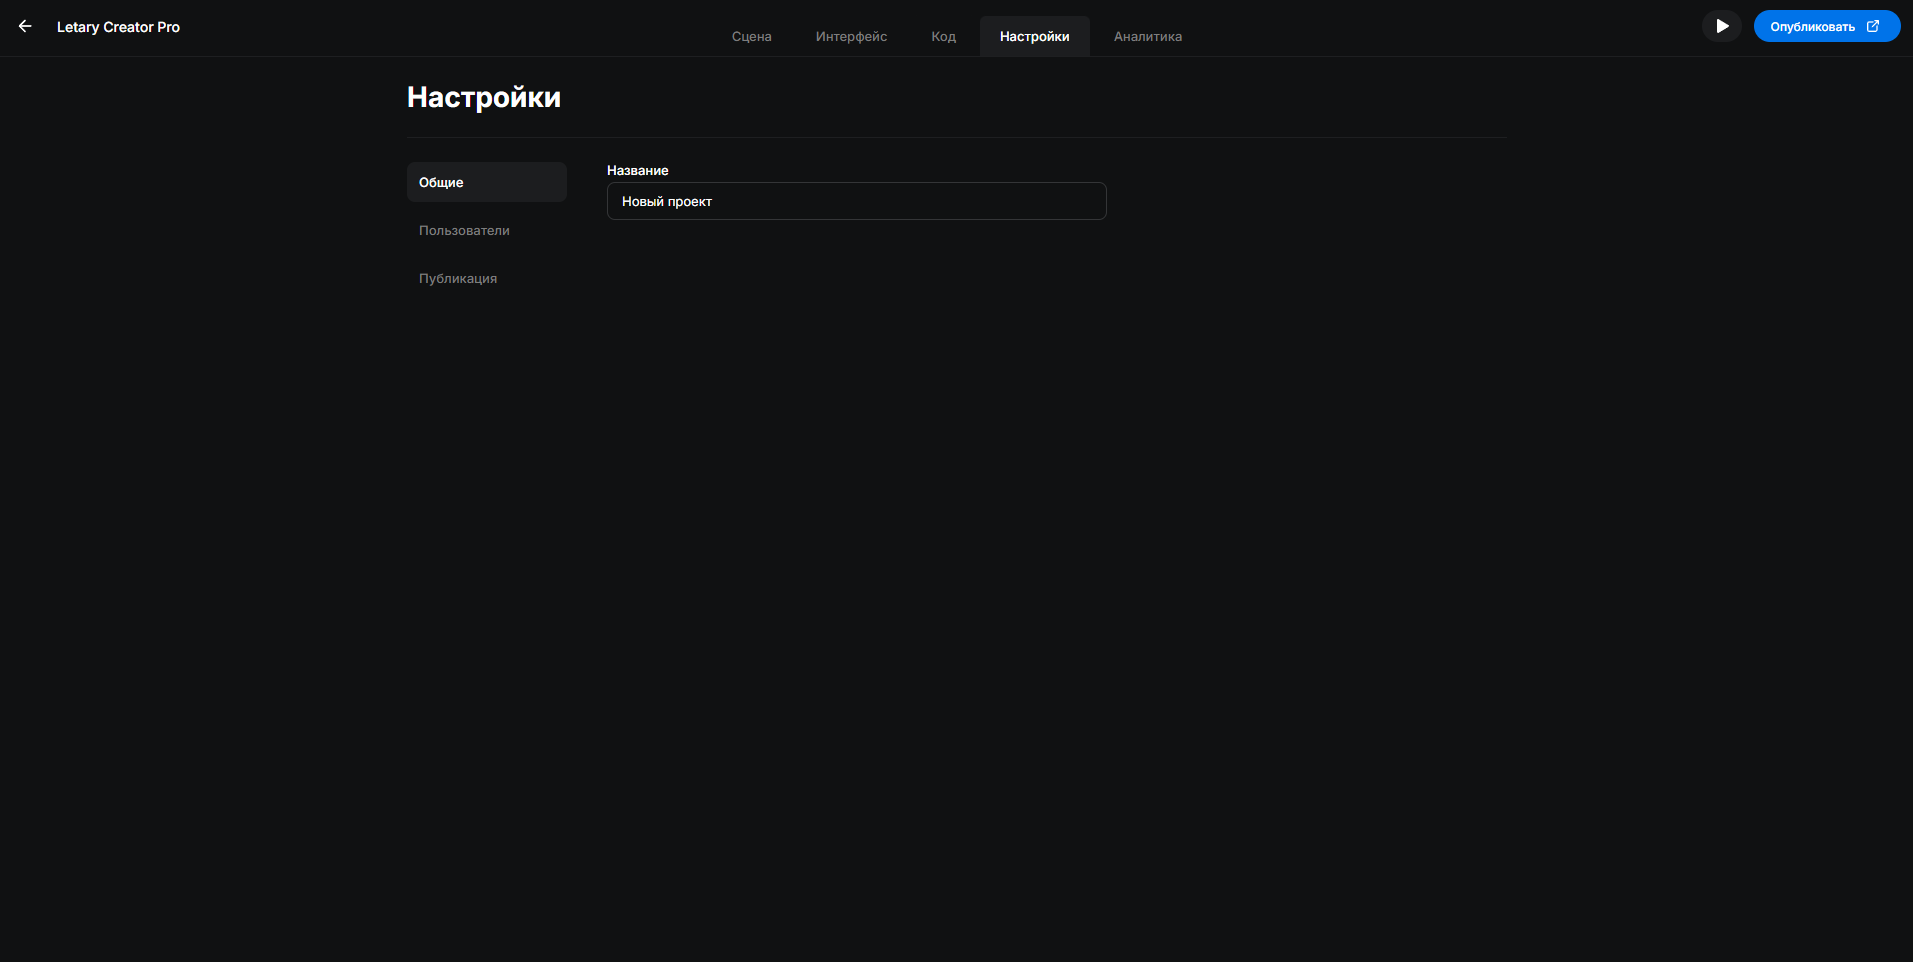Screen dimensions: 1913x962
Task: Select the Настройки tab
Action: 1034,37
